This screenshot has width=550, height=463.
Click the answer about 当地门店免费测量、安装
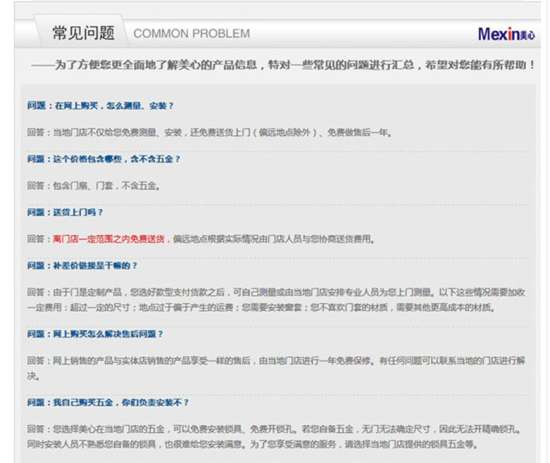coord(209,132)
